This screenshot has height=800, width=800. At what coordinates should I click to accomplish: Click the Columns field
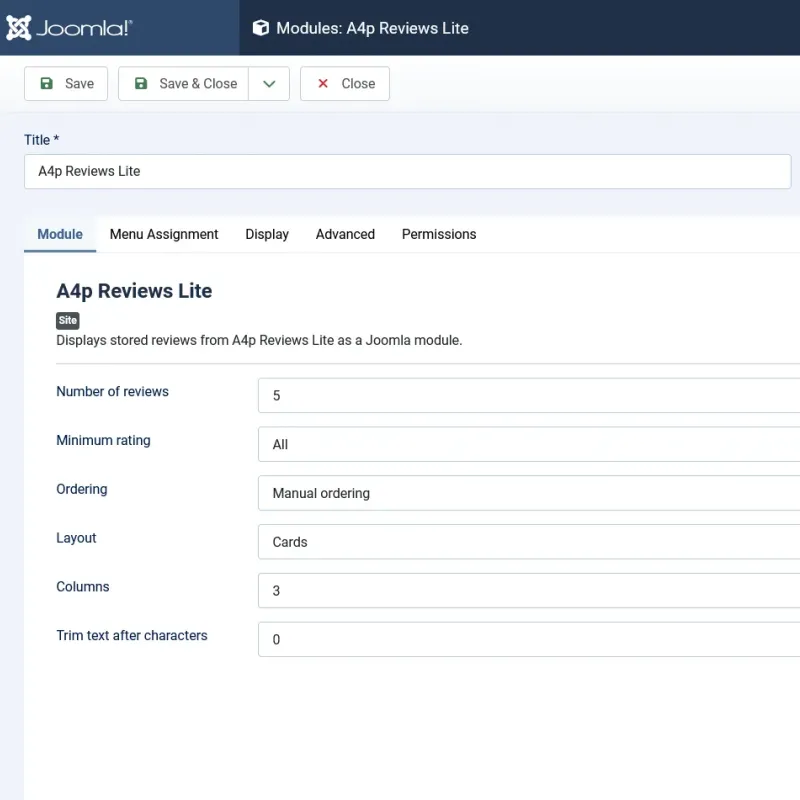point(529,591)
